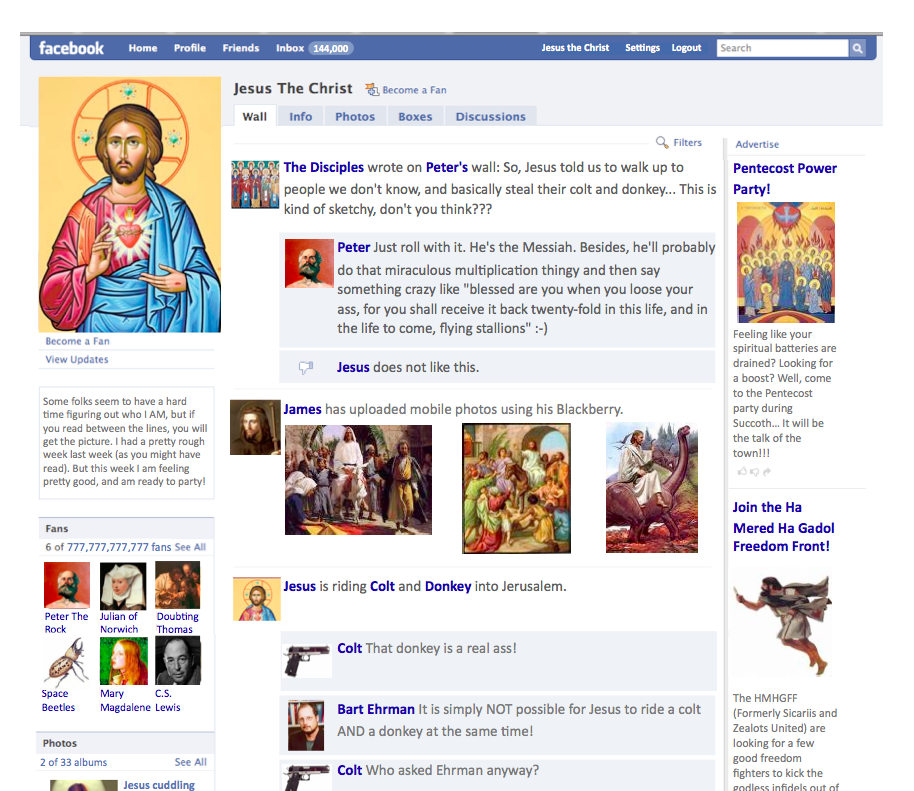Click the pistol avatar beside 'Who asked Ehrman anyway?'
This screenshot has height=791, width=914.
pos(306,778)
